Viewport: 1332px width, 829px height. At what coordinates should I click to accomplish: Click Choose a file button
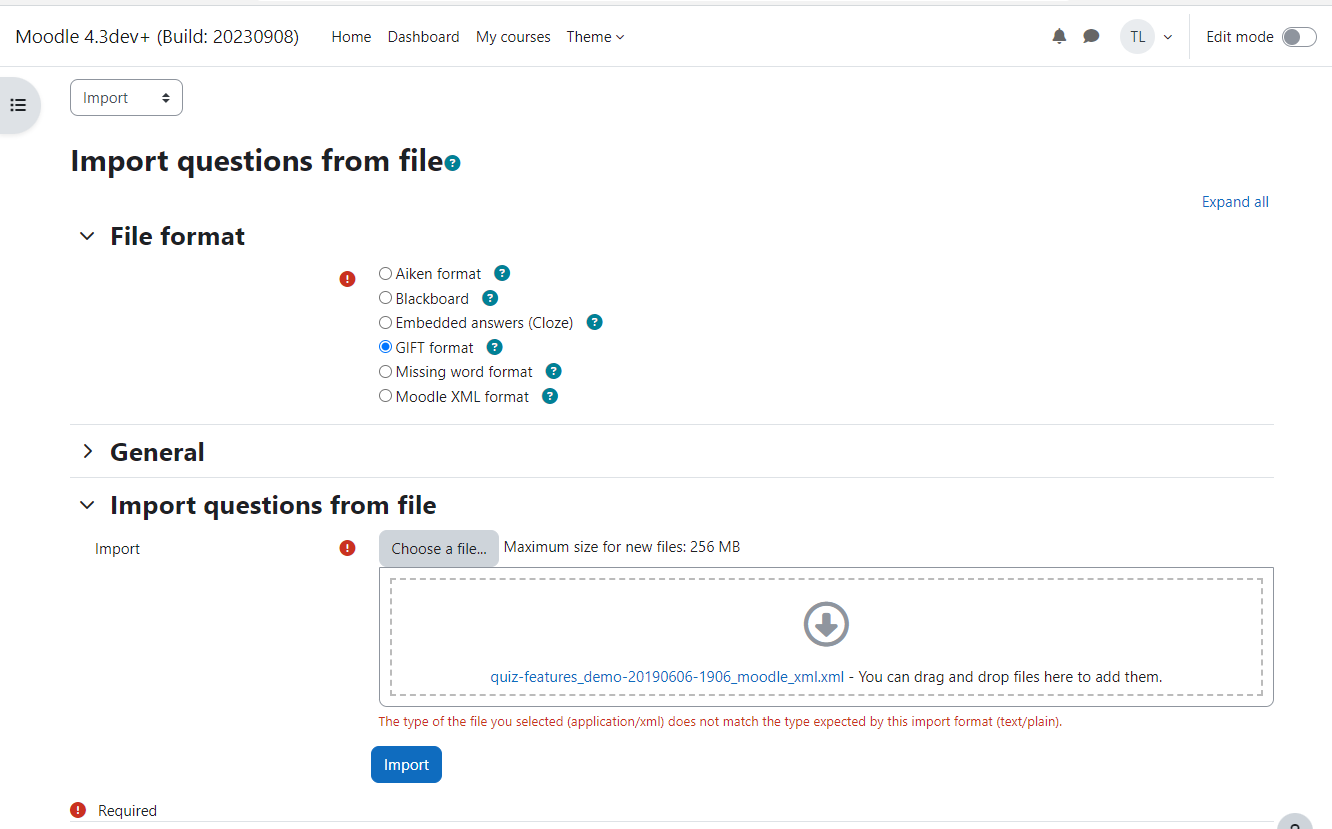(x=439, y=548)
